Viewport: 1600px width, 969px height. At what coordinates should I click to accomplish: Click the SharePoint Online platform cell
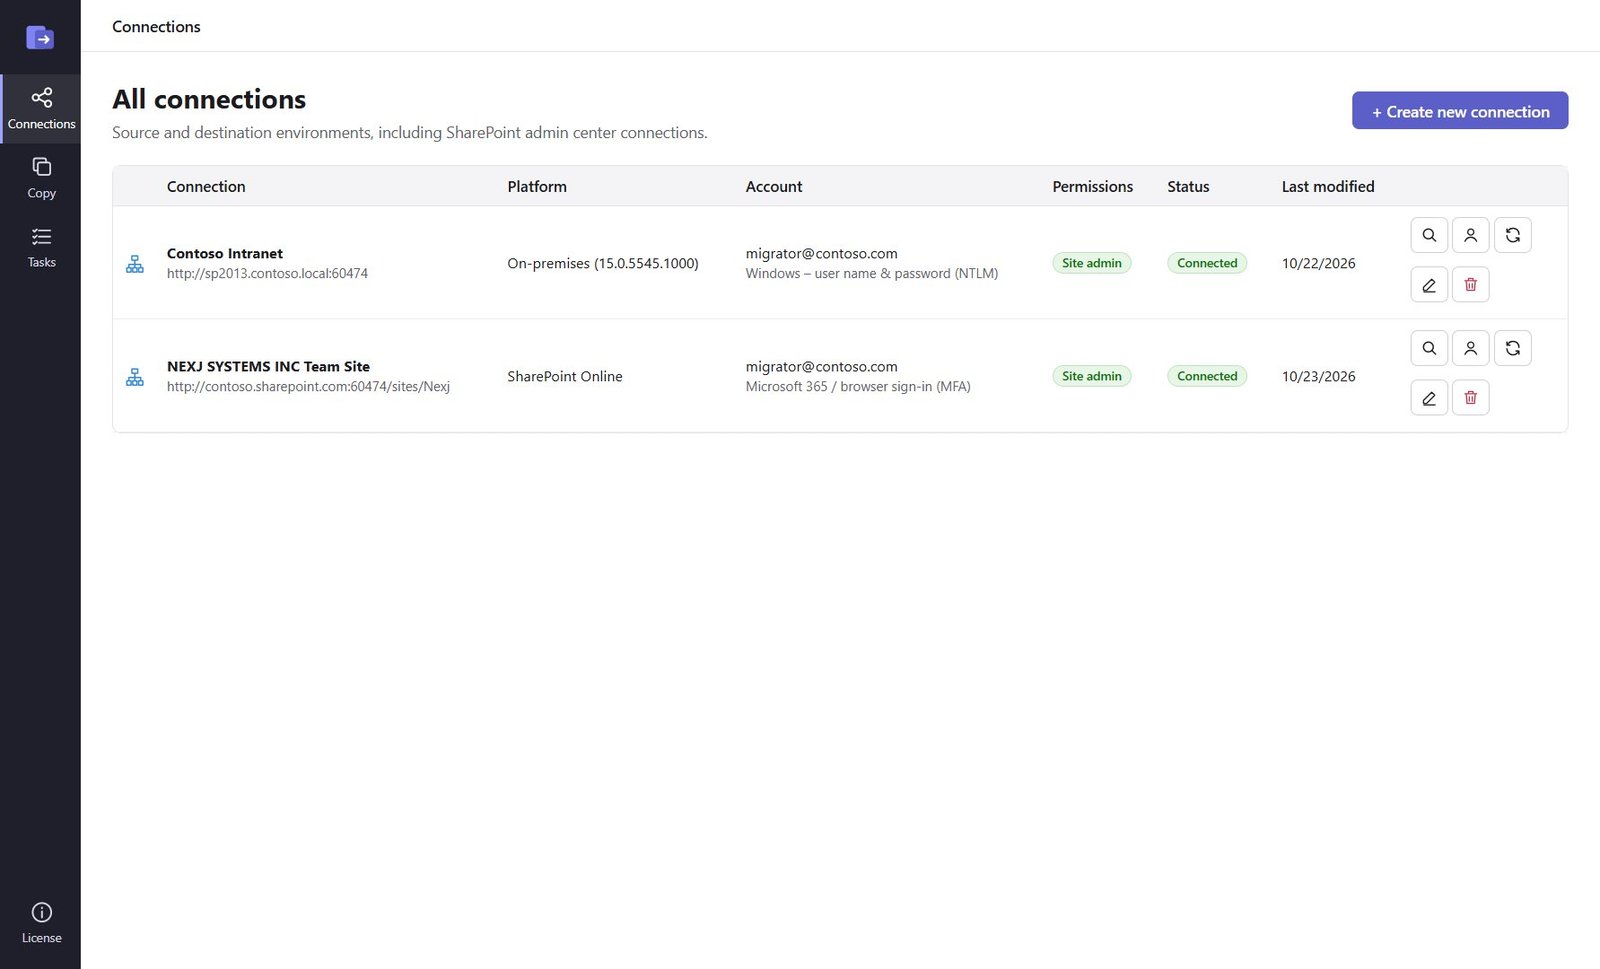click(565, 376)
